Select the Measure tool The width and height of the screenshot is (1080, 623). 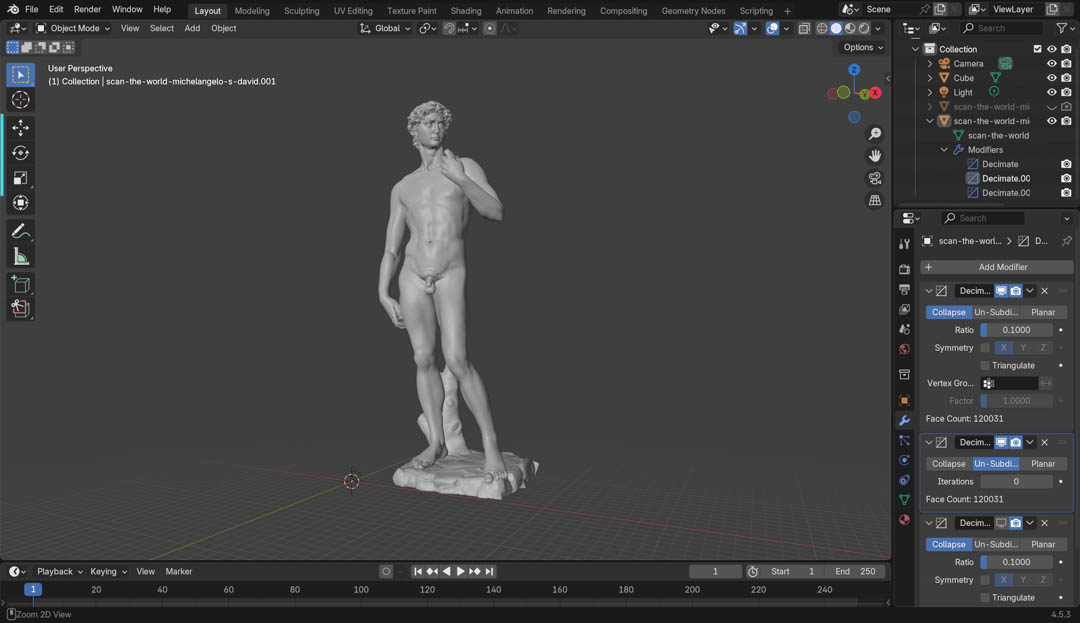[20, 257]
